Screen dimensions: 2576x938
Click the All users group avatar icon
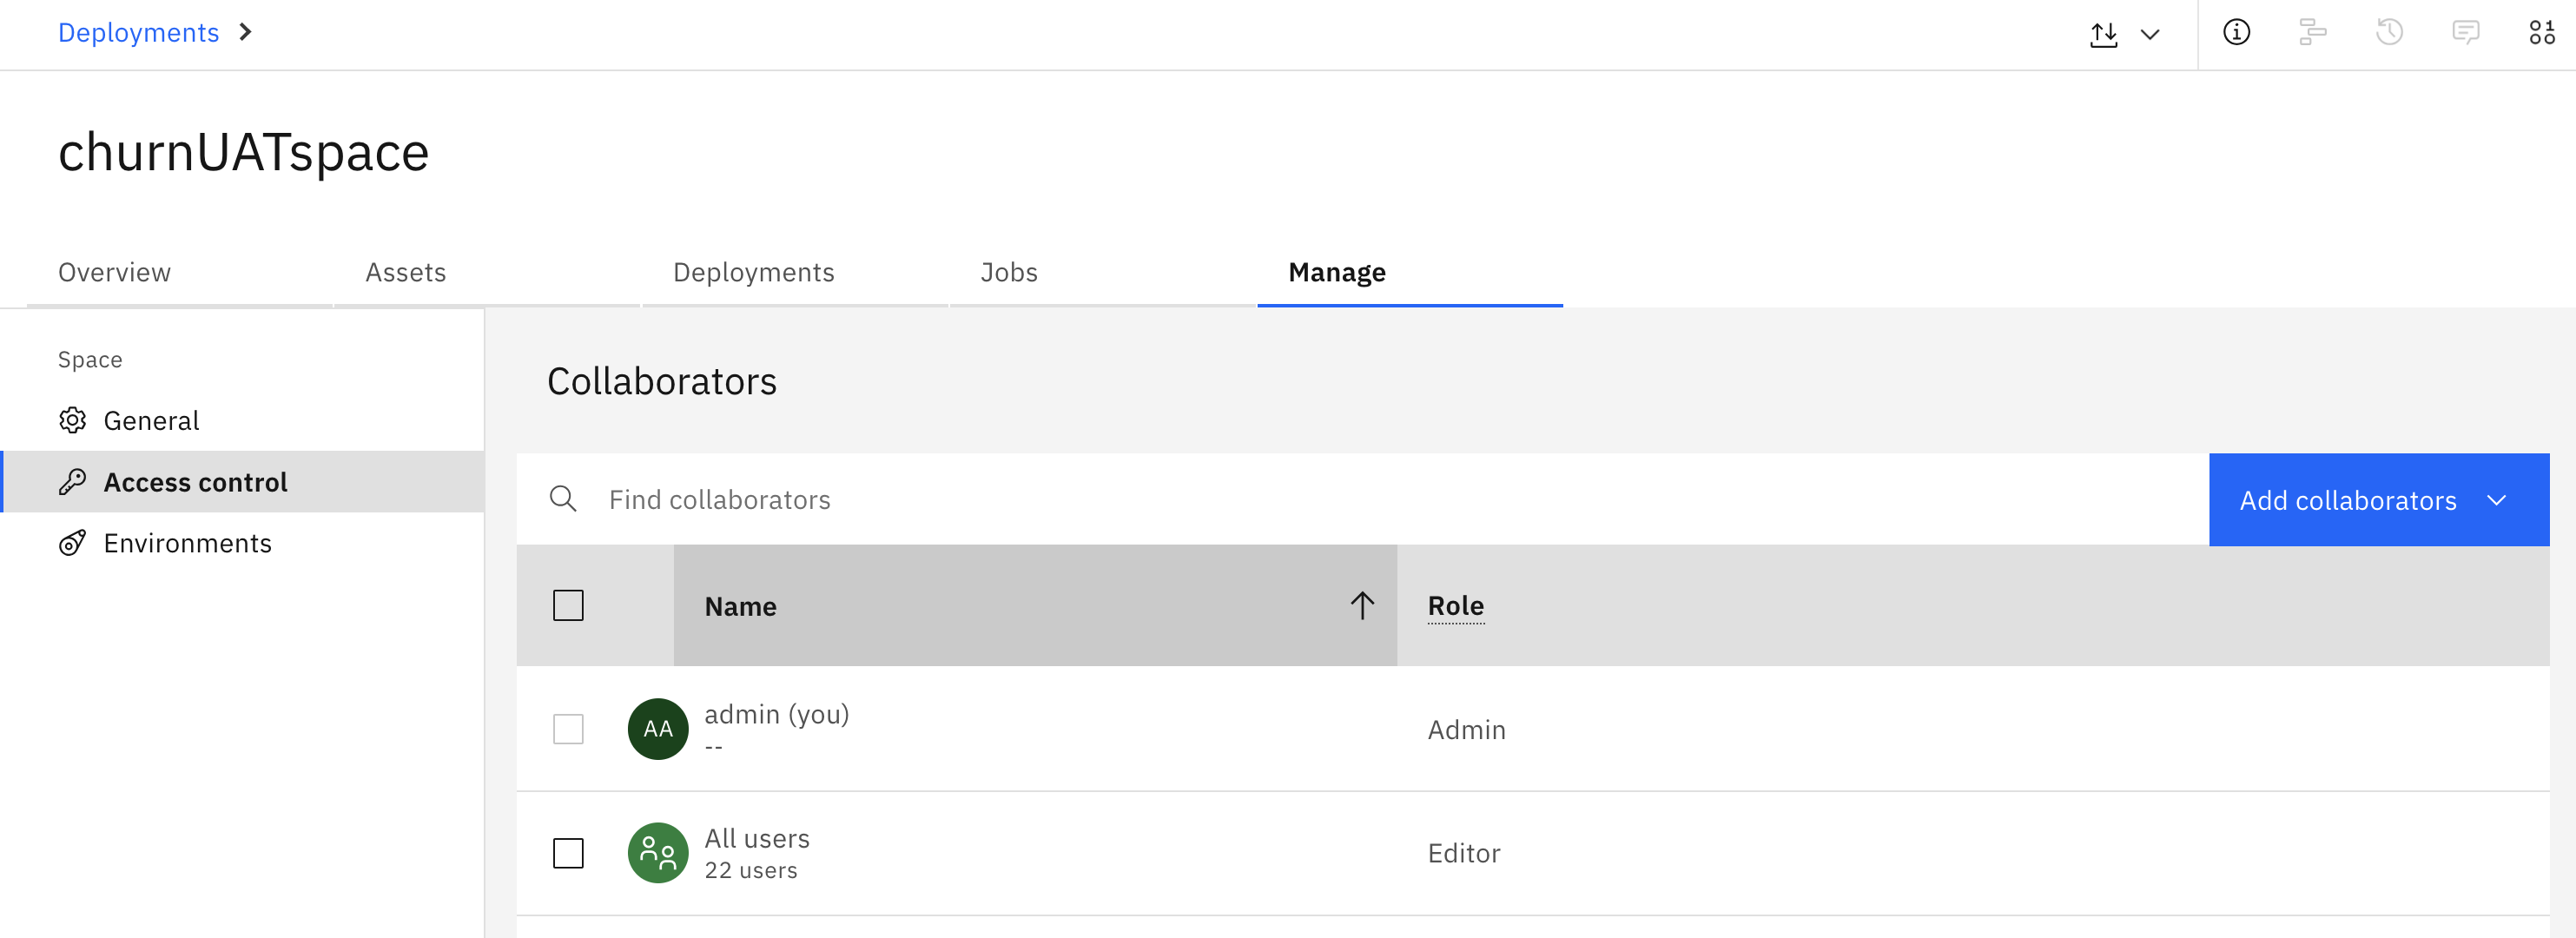658,853
